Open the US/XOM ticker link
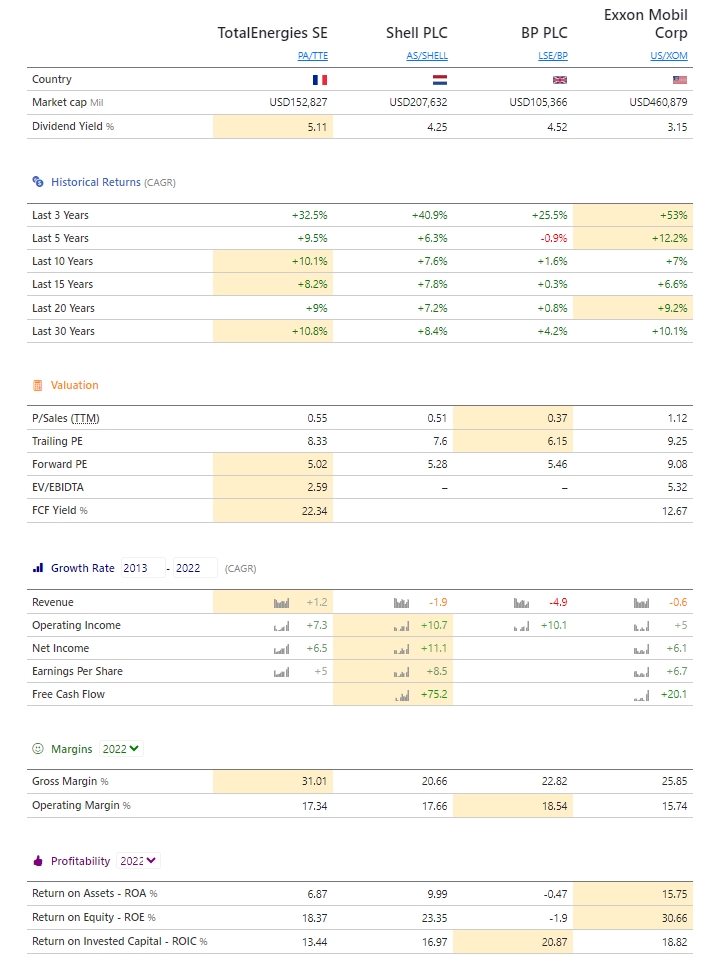 point(670,56)
